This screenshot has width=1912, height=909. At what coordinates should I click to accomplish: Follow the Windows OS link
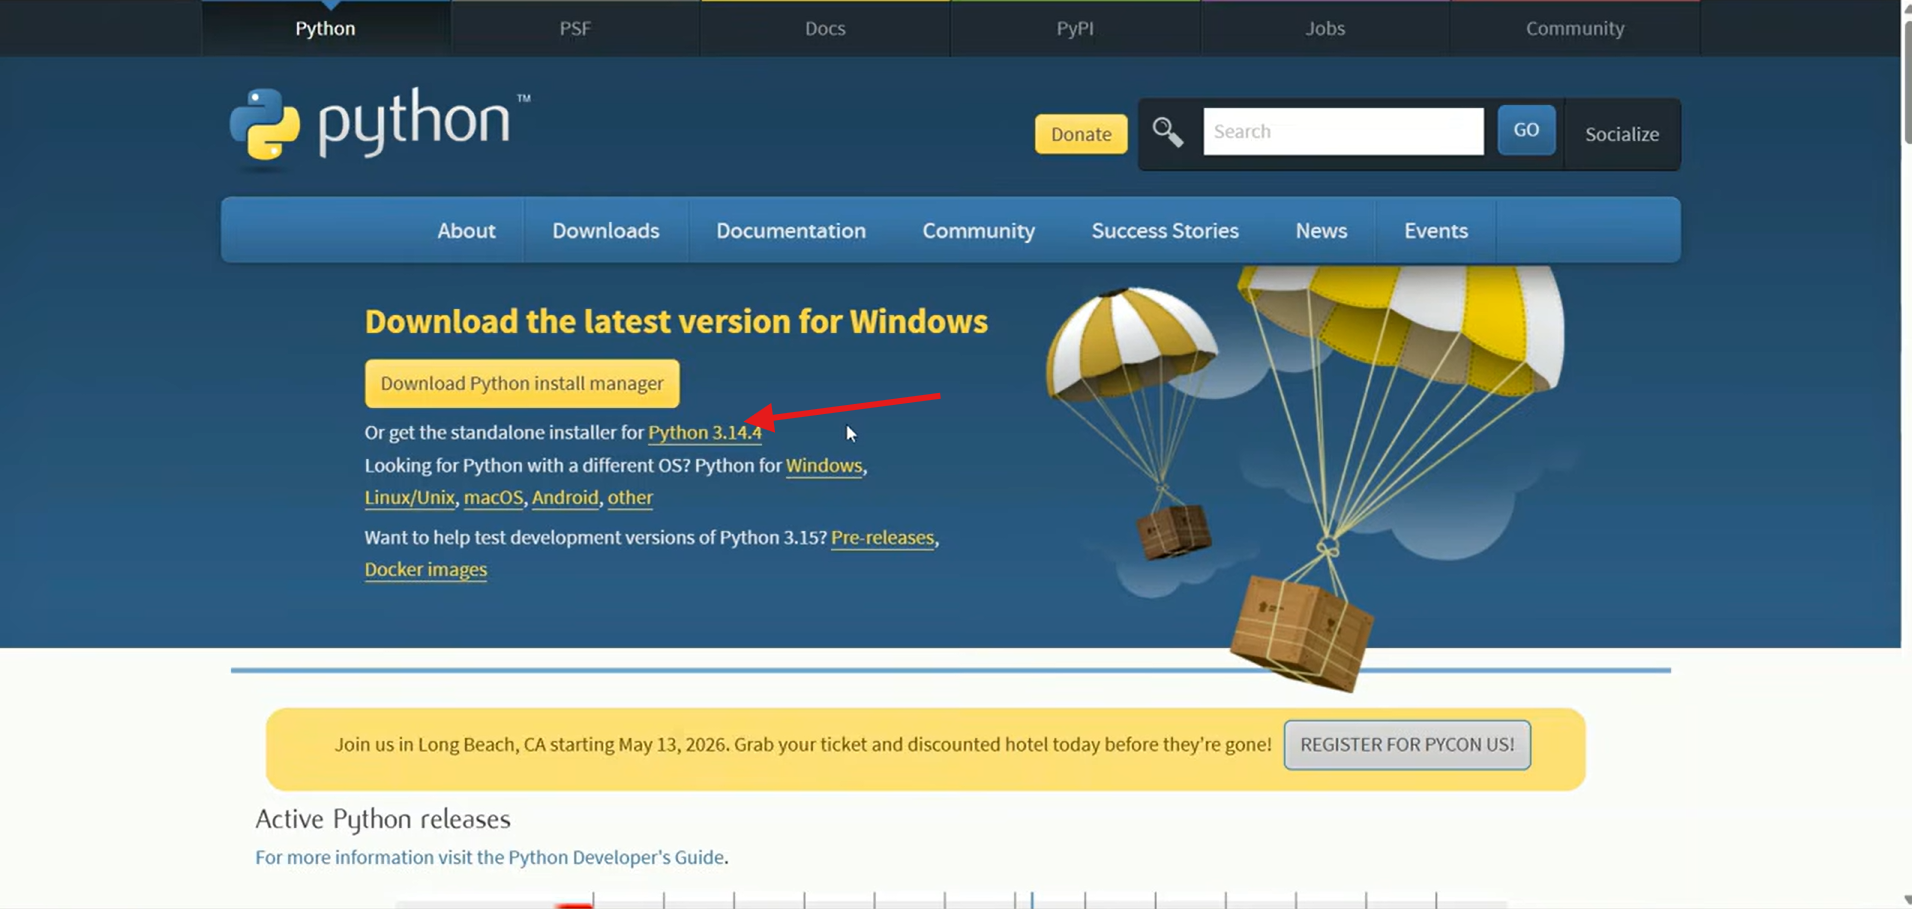click(x=824, y=465)
